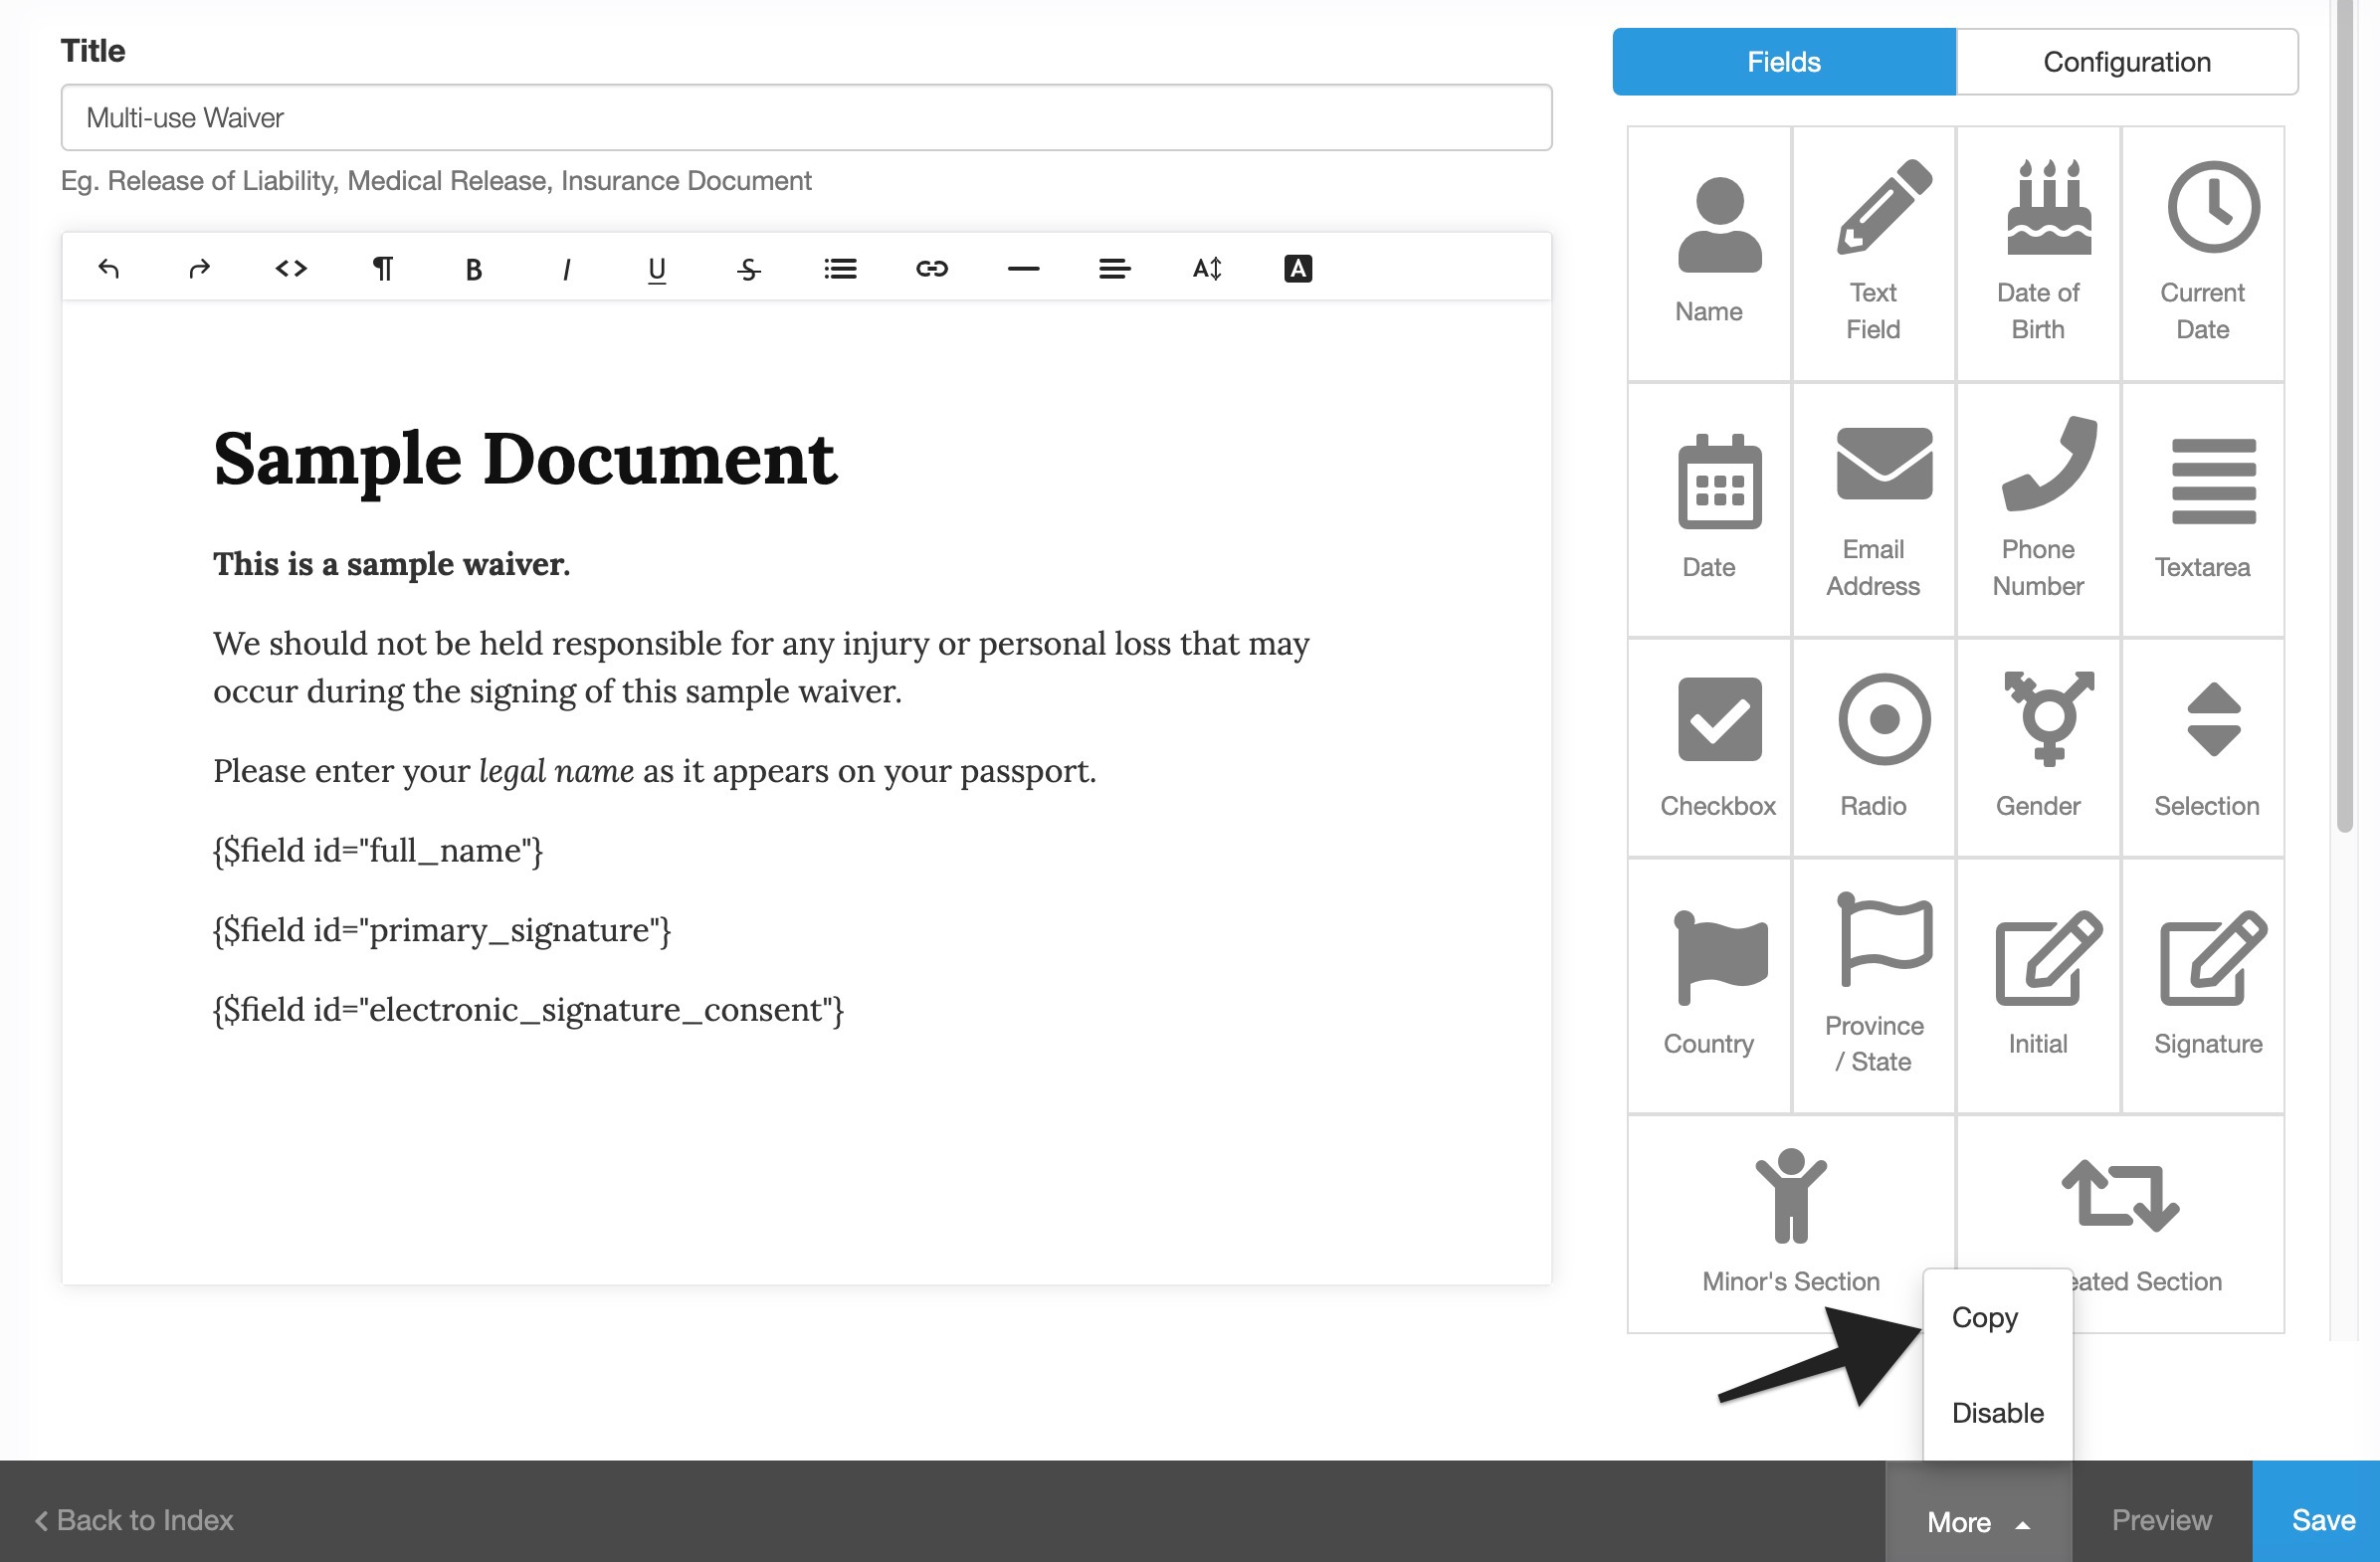Open font size options
This screenshot has height=1562, width=2380.
pos(1207,268)
